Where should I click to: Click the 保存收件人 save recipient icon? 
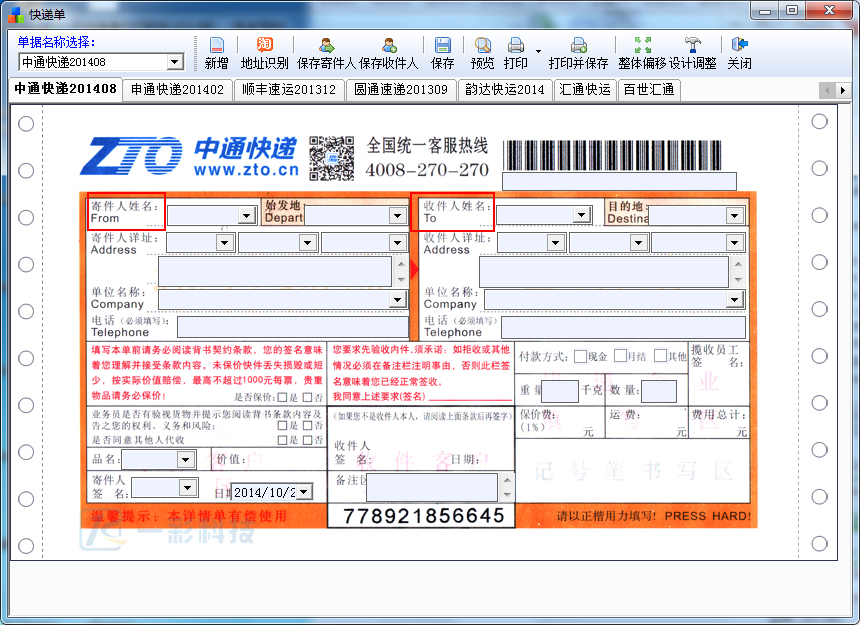point(389,54)
